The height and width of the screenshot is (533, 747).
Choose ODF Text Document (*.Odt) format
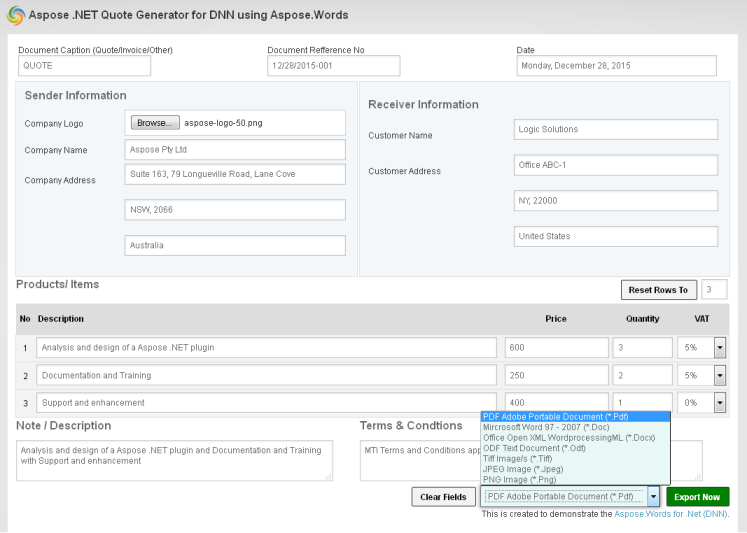pyautogui.click(x=575, y=448)
